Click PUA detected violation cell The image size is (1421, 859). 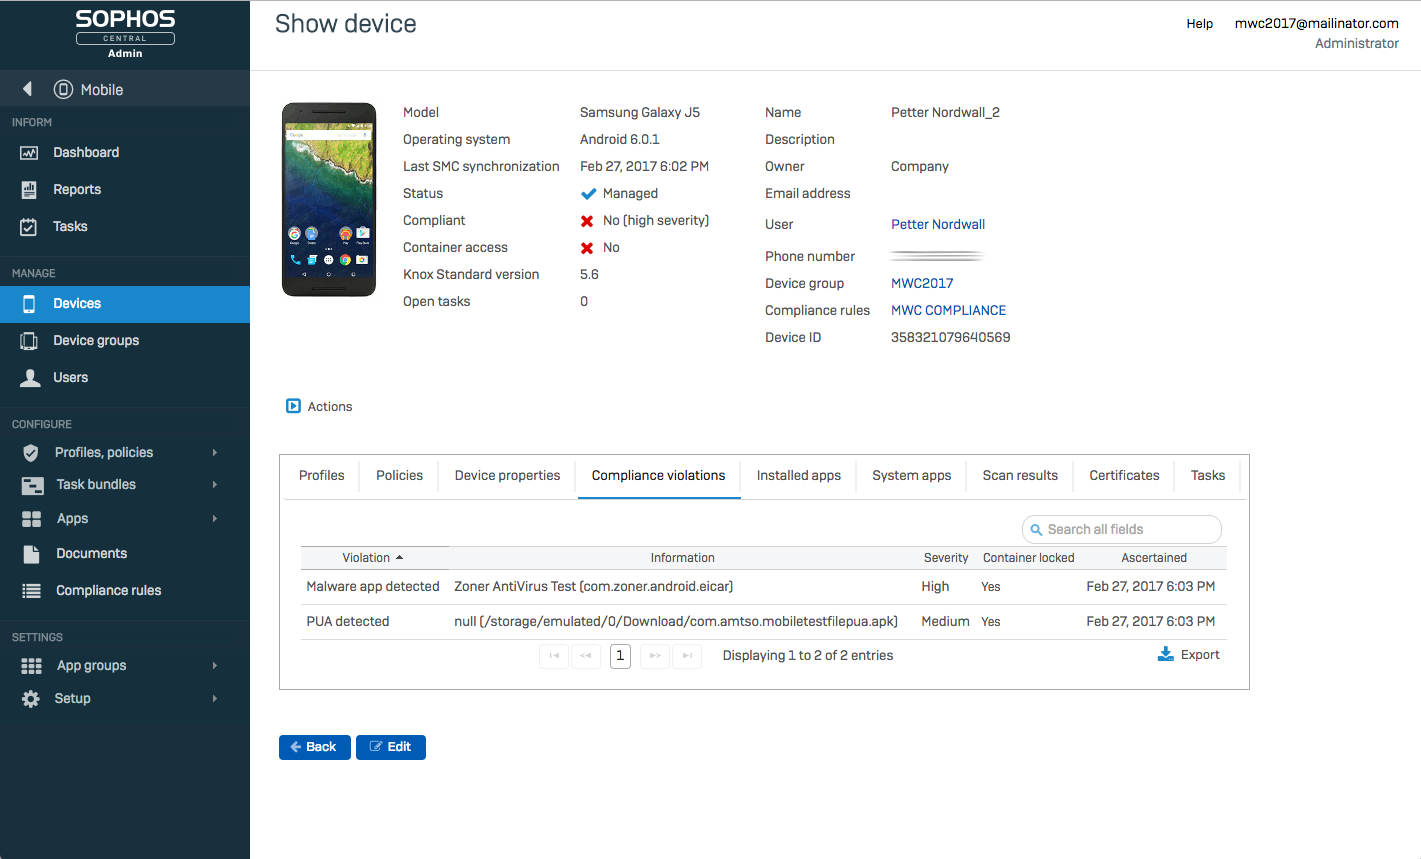(348, 622)
